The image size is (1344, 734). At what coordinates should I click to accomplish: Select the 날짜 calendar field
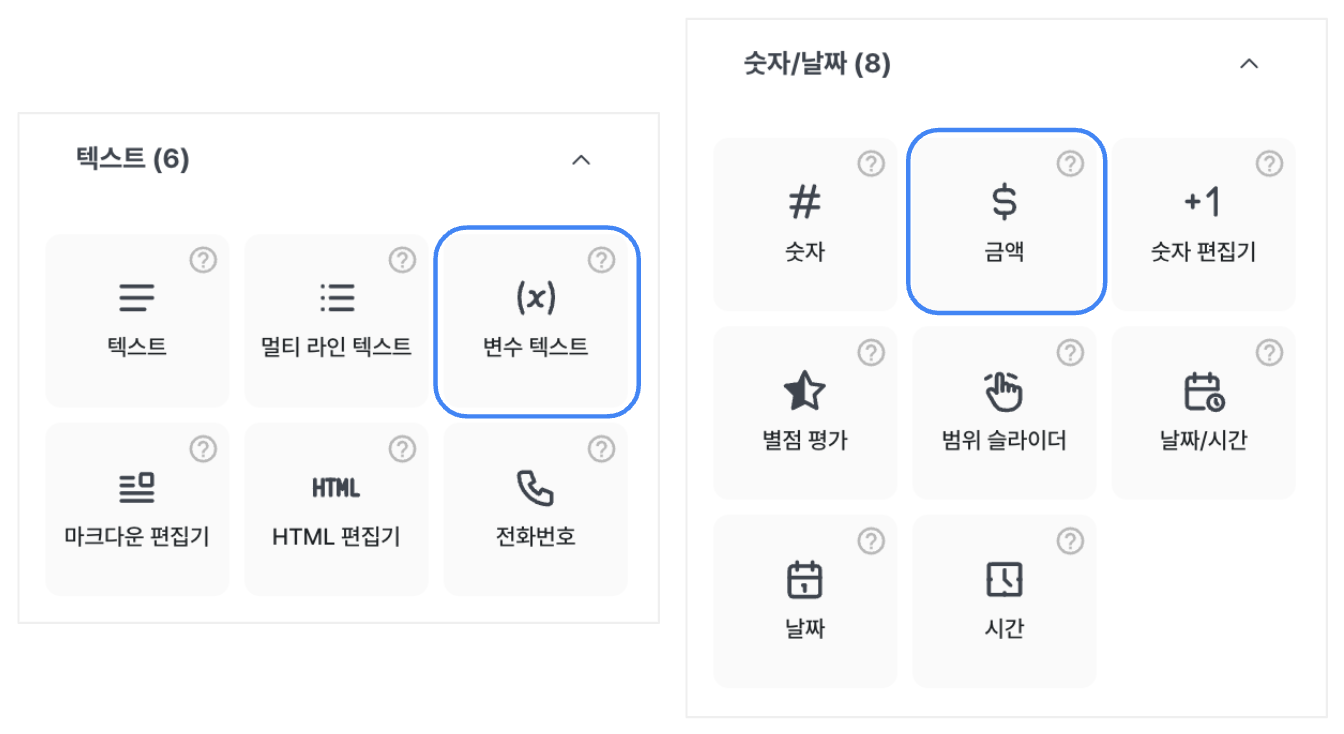805,601
